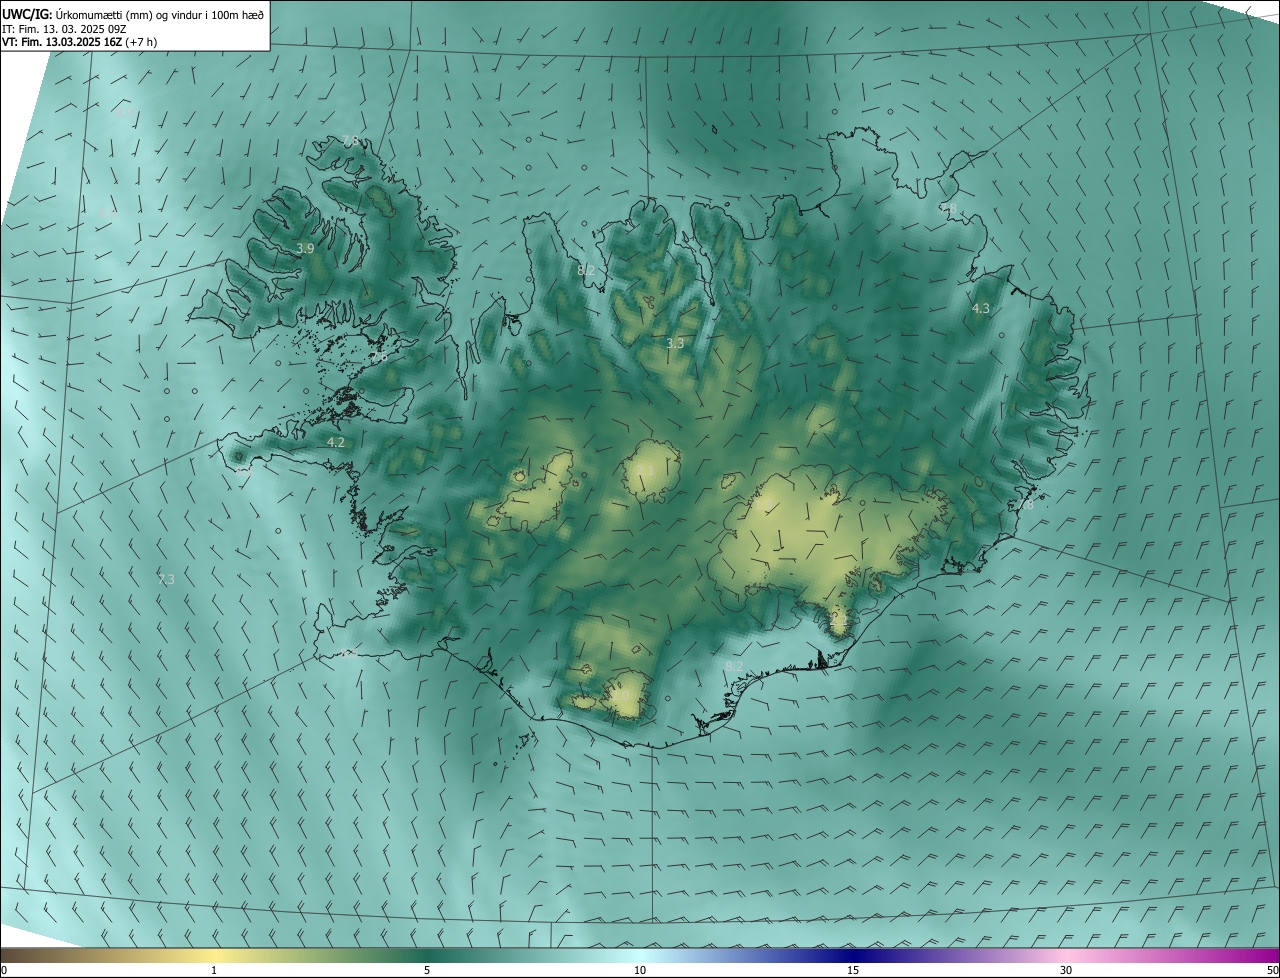Click the 15 label on the colorbar
The height and width of the screenshot is (978, 1280).
(x=853, y=970)
